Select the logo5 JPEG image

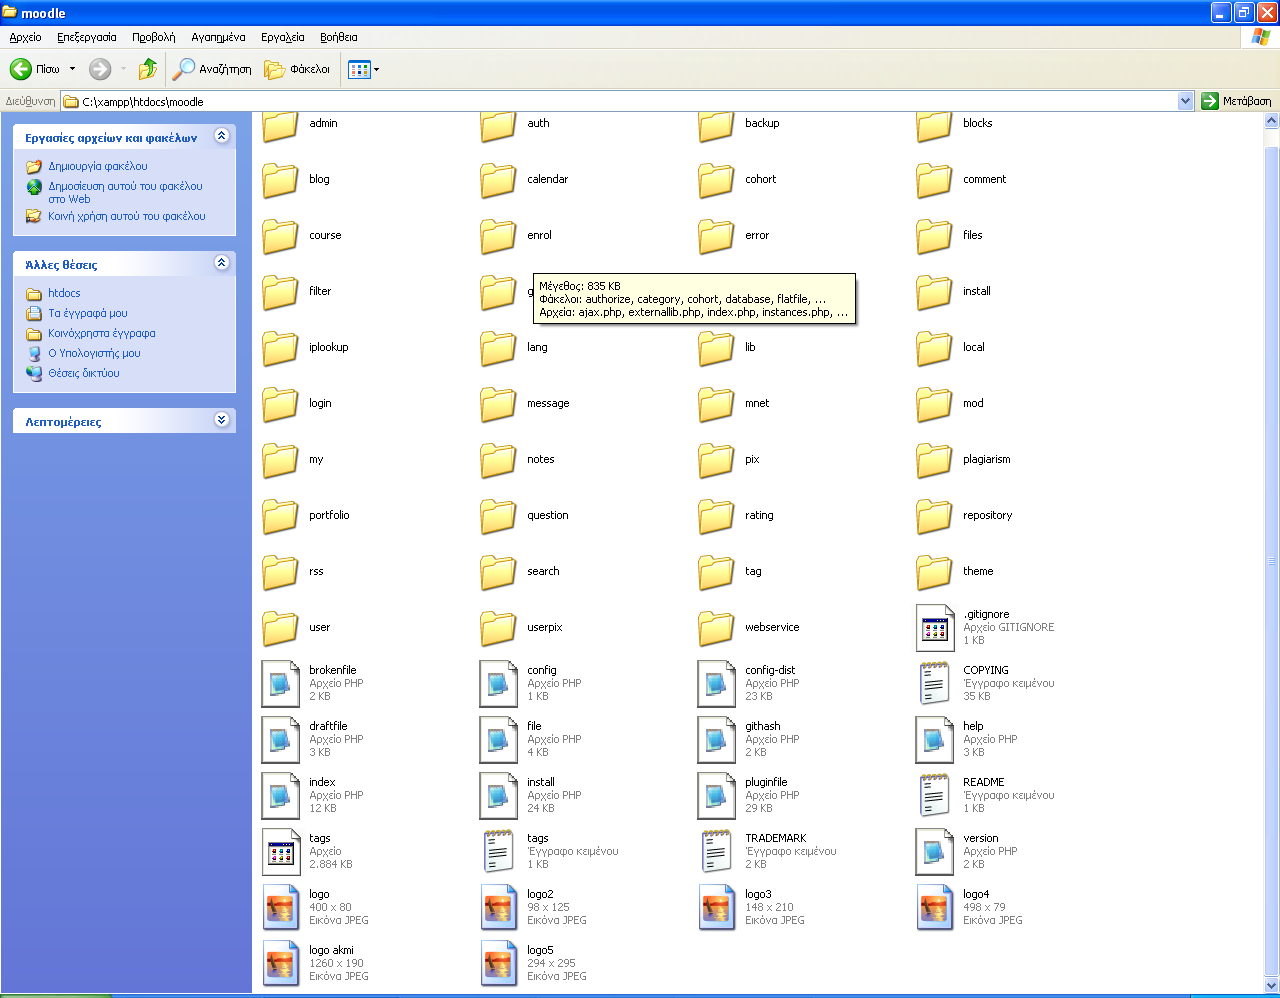(x=498, y=964)
